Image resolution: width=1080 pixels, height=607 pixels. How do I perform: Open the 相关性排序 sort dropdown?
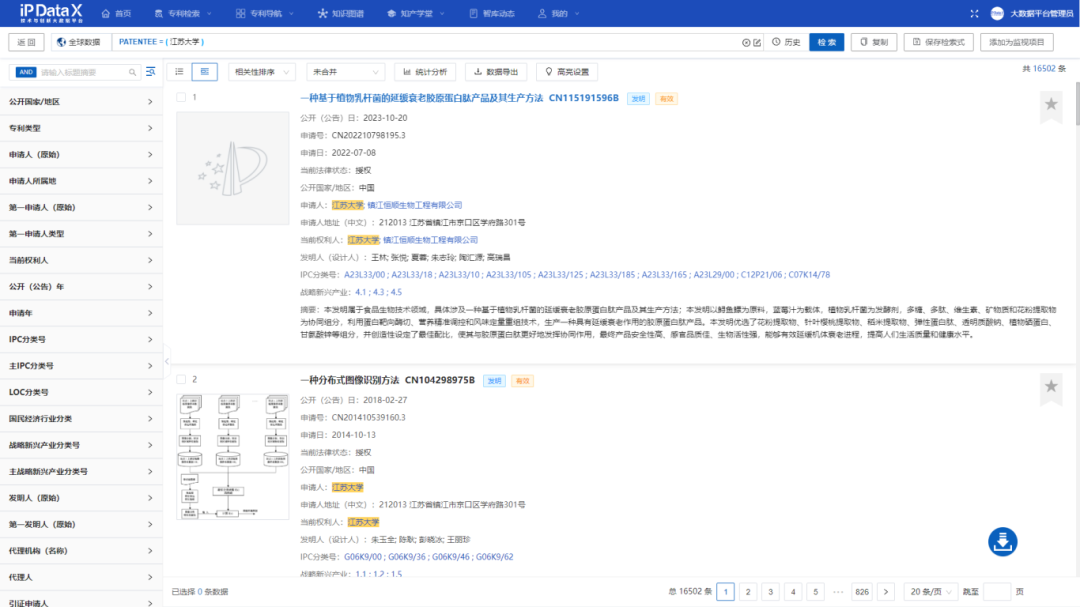tap(261, 72)
